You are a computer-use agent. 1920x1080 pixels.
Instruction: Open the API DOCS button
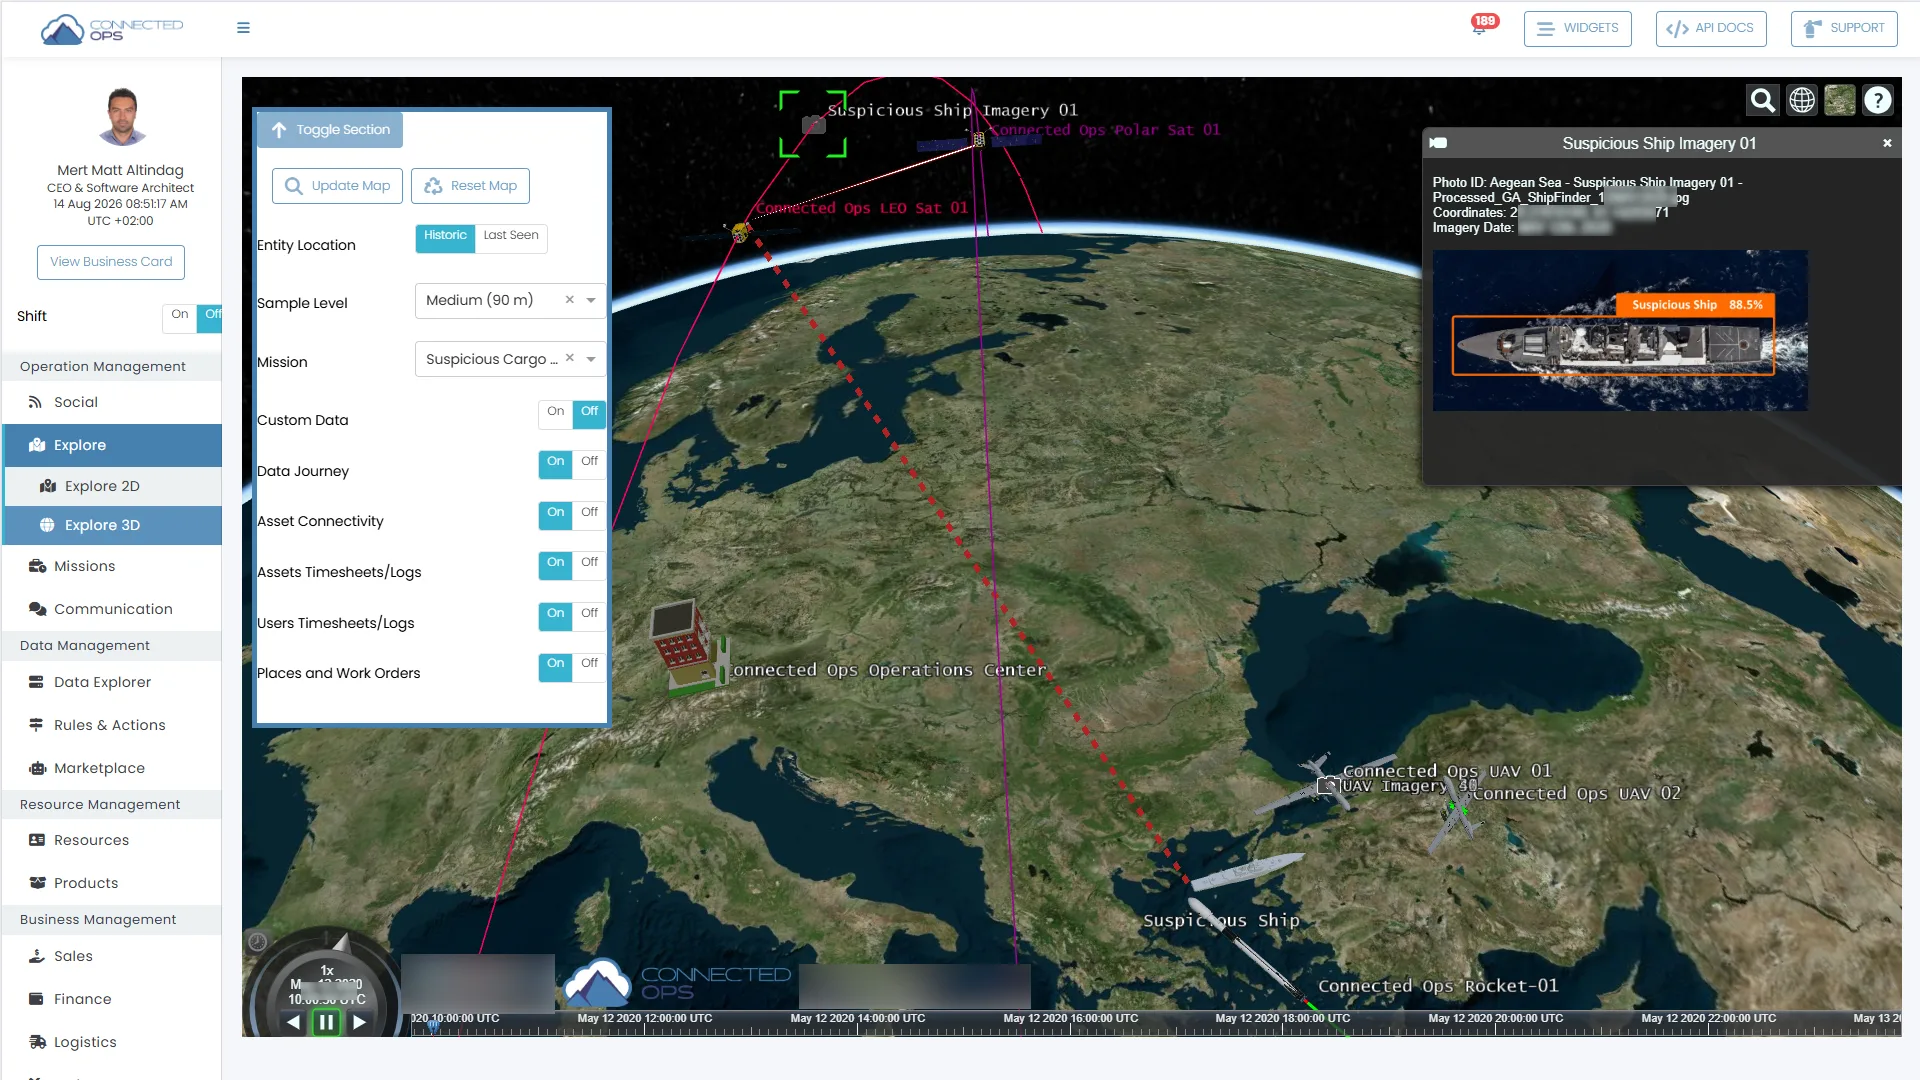coord(1711,28)
